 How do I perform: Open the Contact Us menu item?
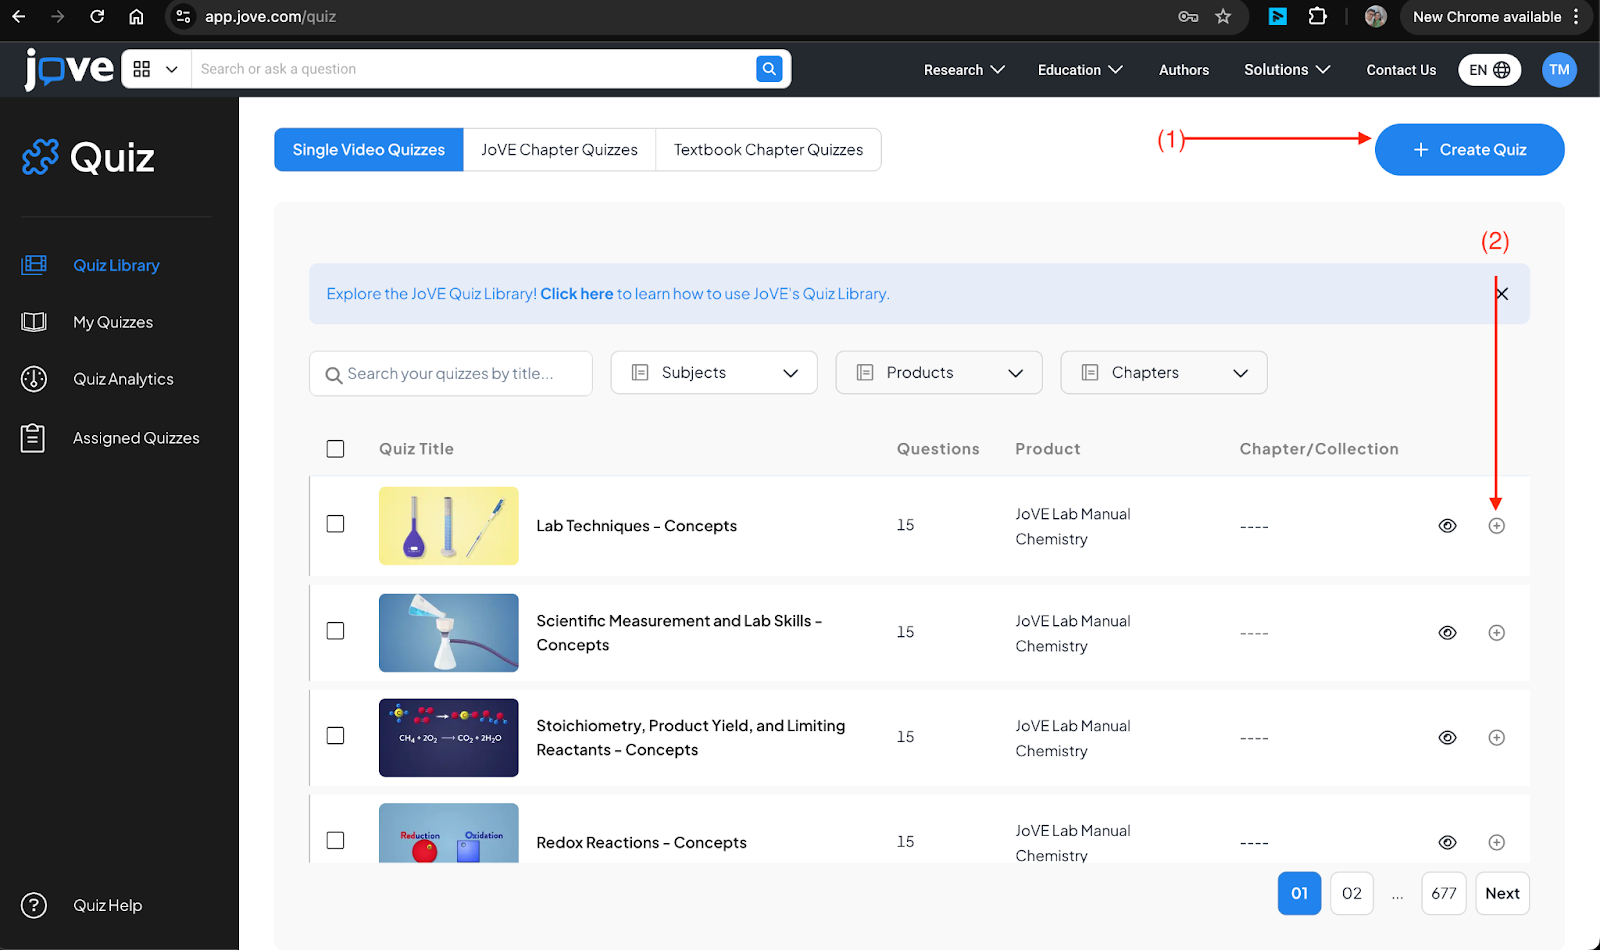[1401, 70]
